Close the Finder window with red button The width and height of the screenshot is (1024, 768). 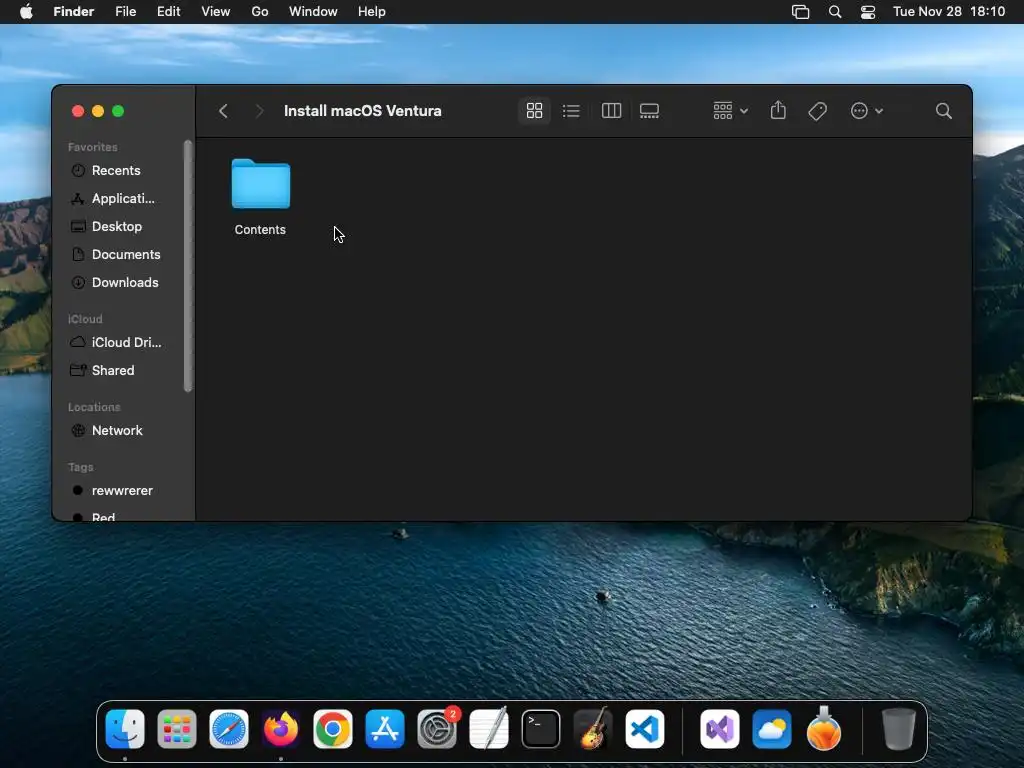point(78,111)
